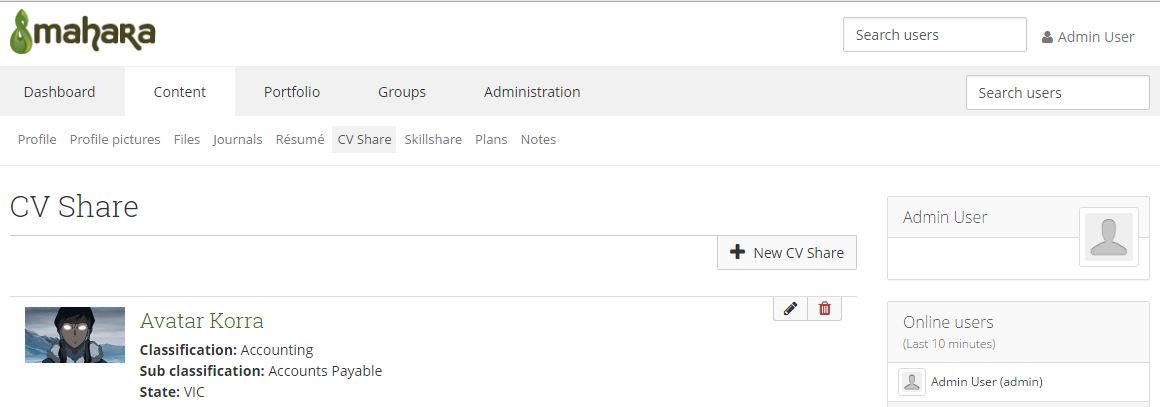Click Admin User profile picture placeholder

(x=1108, y=237)
